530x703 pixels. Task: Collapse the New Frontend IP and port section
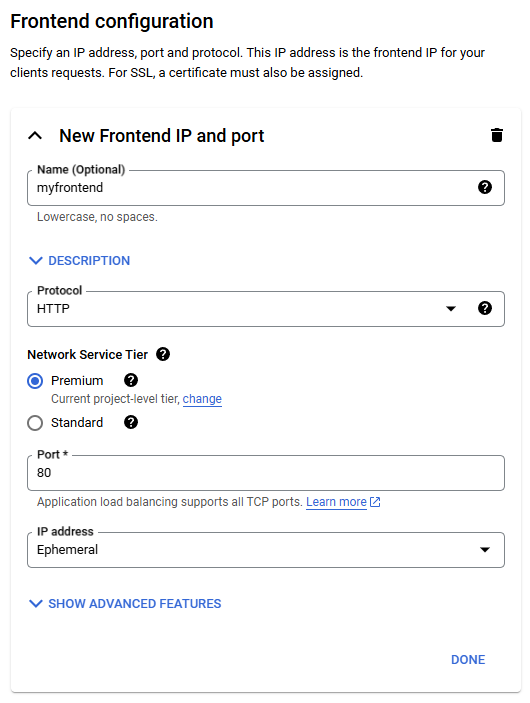click(x=35, y=135)
